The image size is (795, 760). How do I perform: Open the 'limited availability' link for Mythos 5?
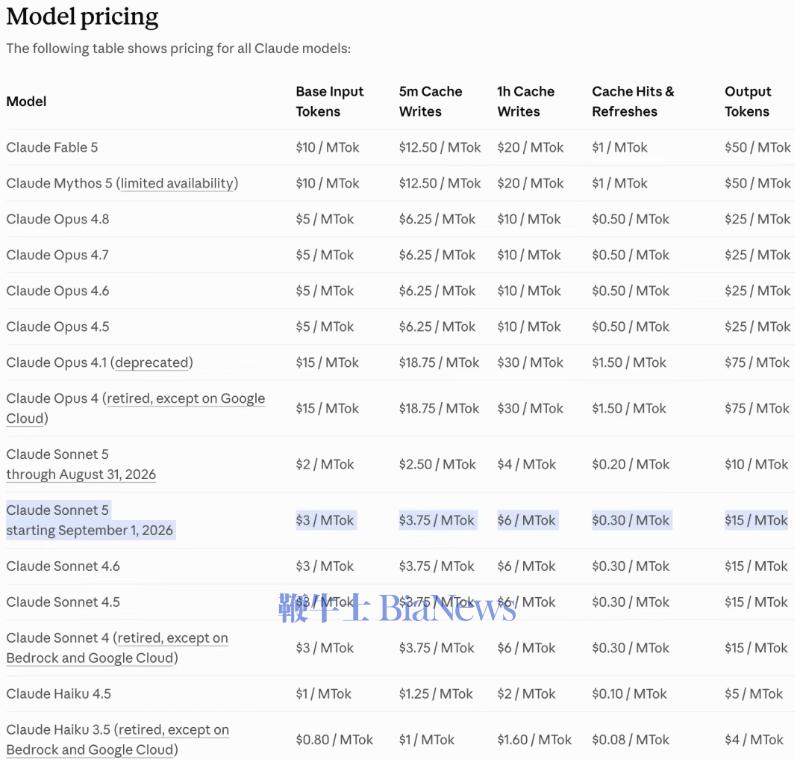click(177, 183)
